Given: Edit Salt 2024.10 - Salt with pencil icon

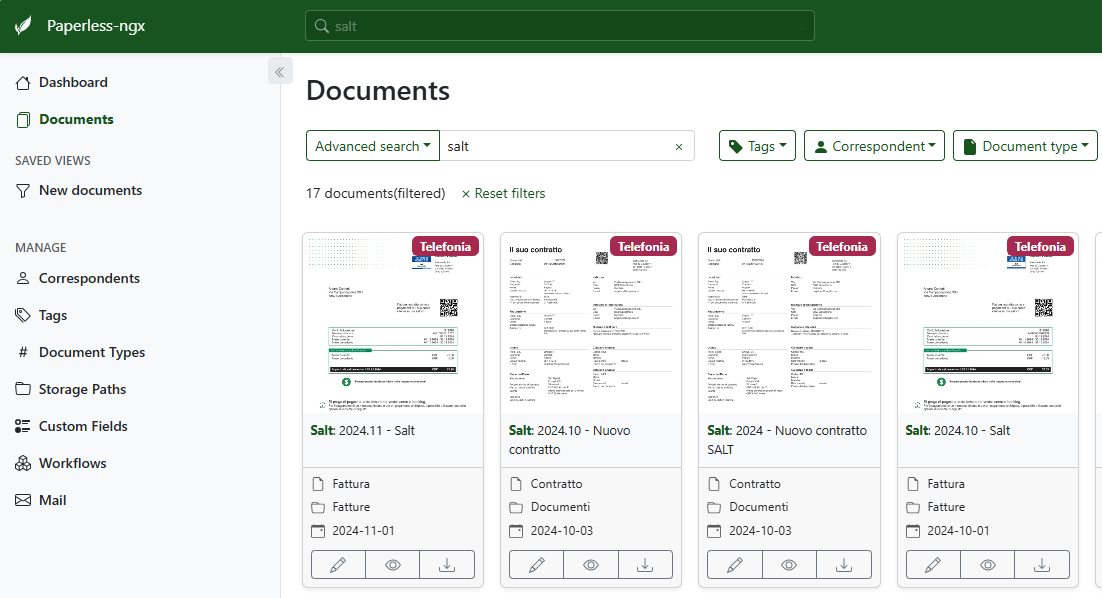Looking at the screenshot, I should tap(933, 565).
